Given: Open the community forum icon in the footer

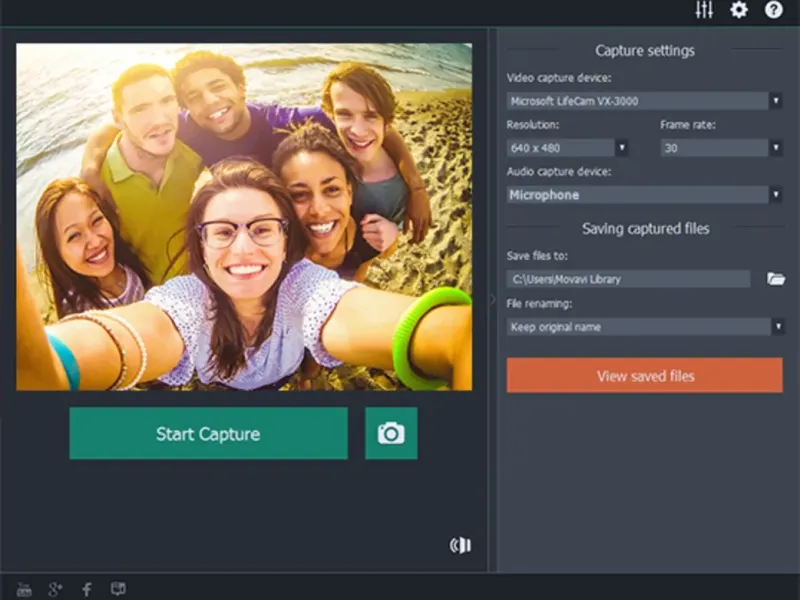Looking at the screenshot, I should [x=118, y=589].
